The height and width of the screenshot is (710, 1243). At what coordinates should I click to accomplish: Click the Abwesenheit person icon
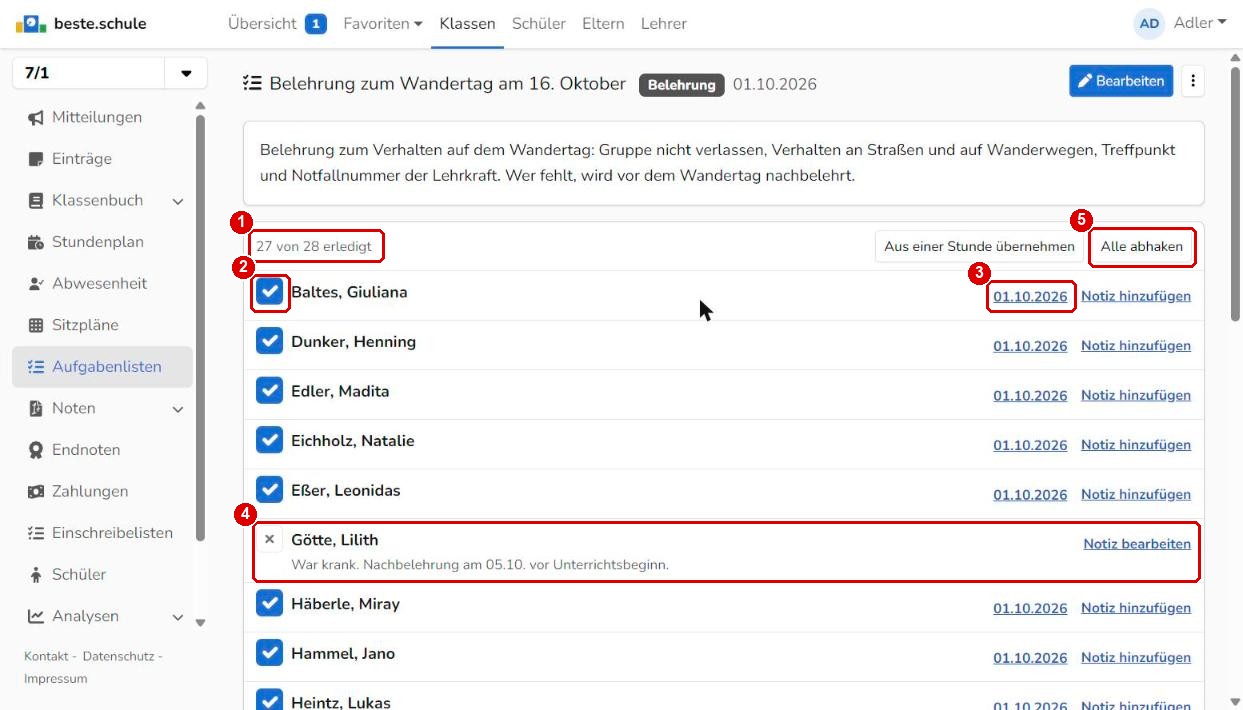[x=36, y=284]
